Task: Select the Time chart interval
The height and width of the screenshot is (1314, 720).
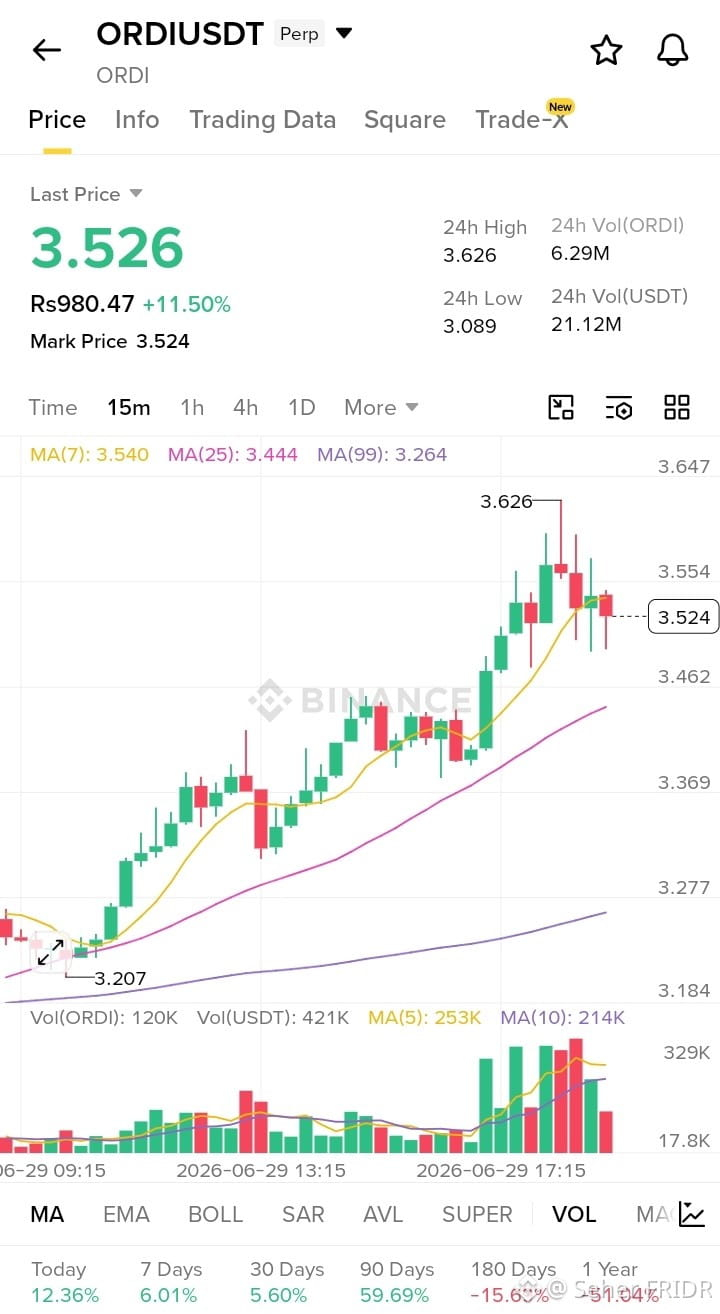Action: 53,407
